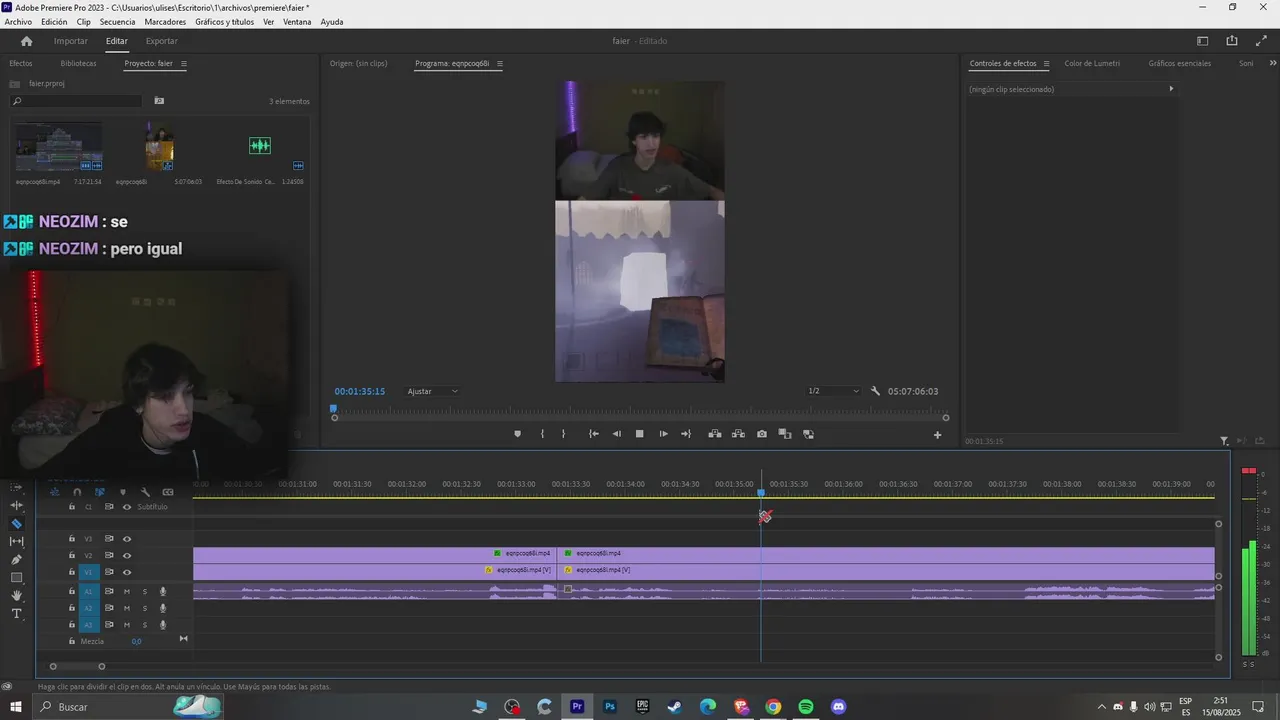Open Proyecto: faier panel menu
This screenshot has width=1280, height=720.
[x=183, y=63]
